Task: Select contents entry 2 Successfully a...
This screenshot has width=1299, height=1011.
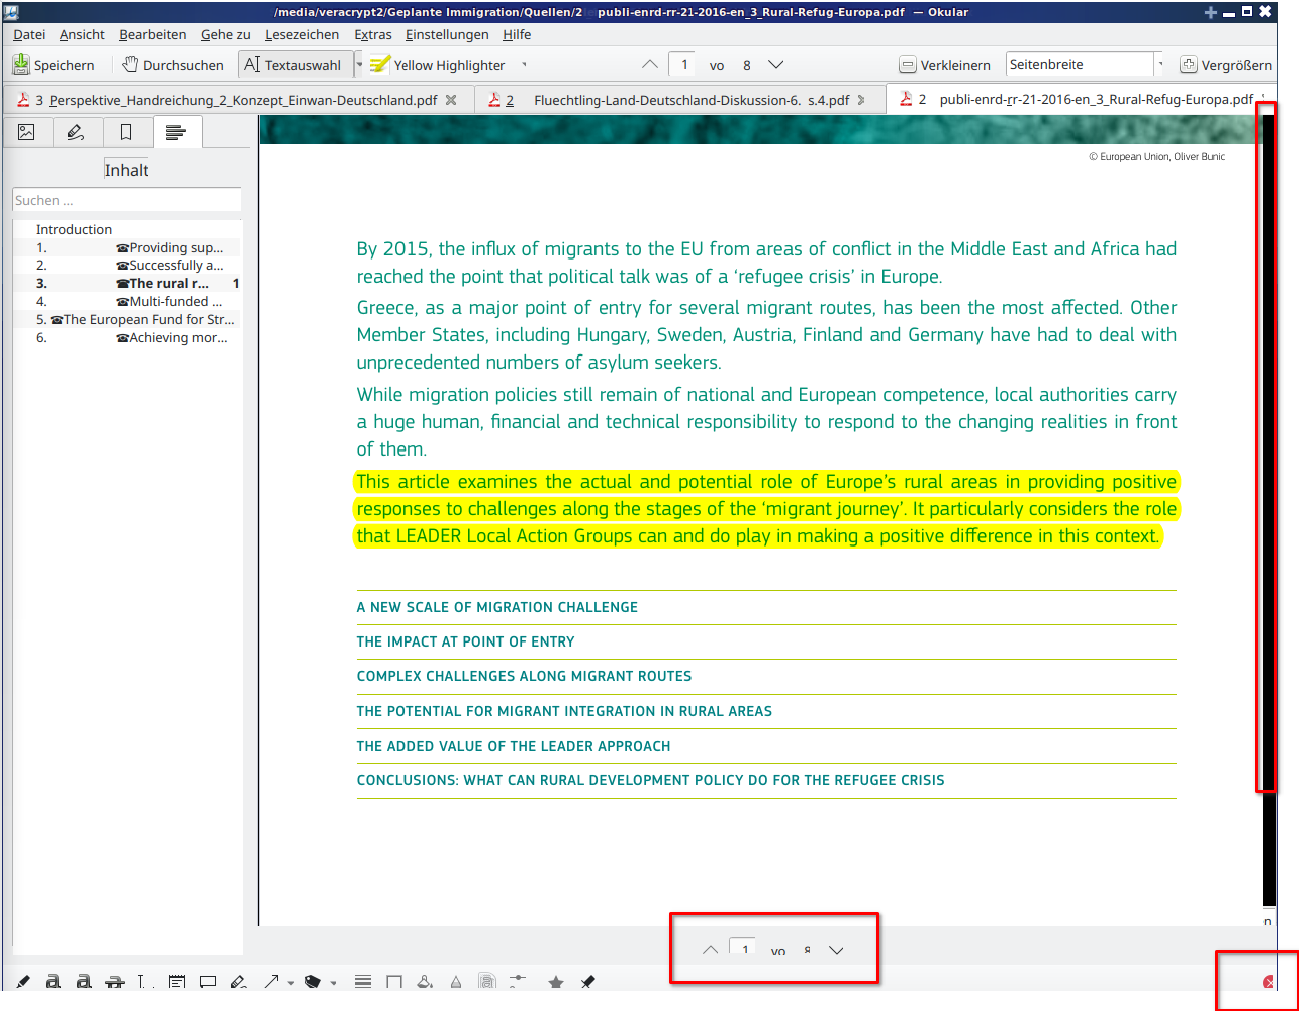Action: (x=129, y=265)
